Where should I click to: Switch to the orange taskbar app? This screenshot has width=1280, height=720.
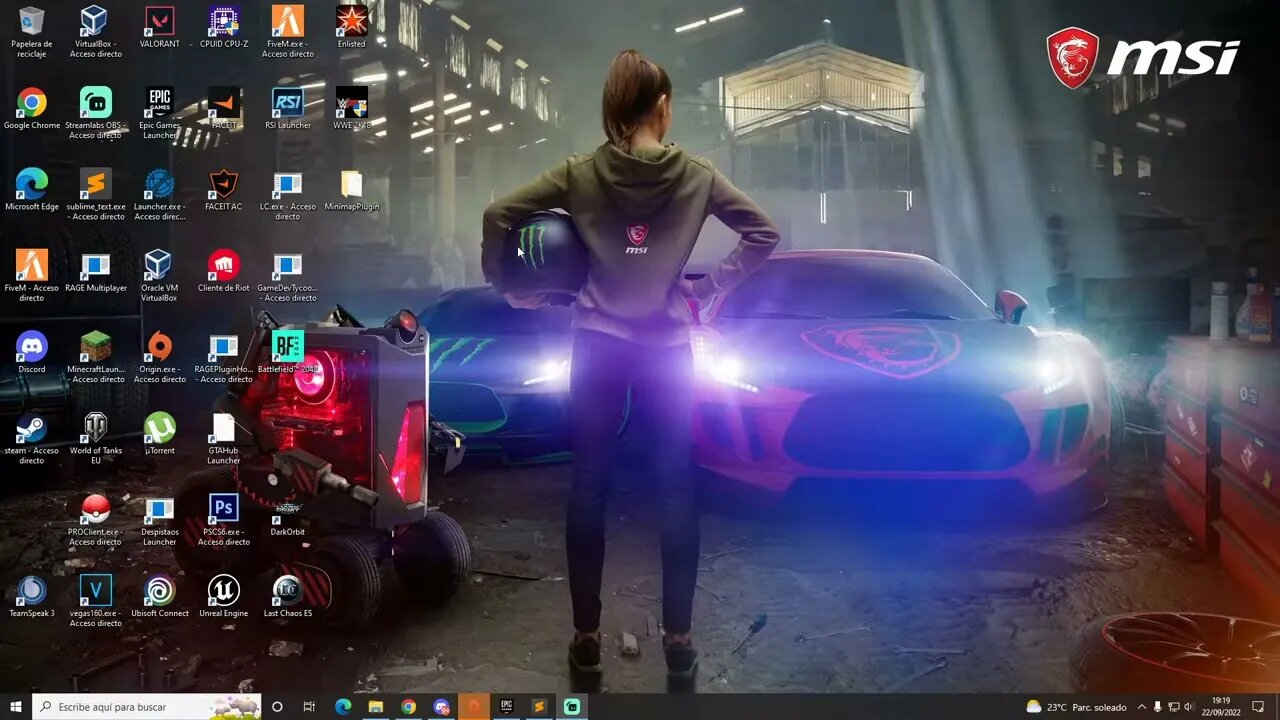(x=474, y=707)
